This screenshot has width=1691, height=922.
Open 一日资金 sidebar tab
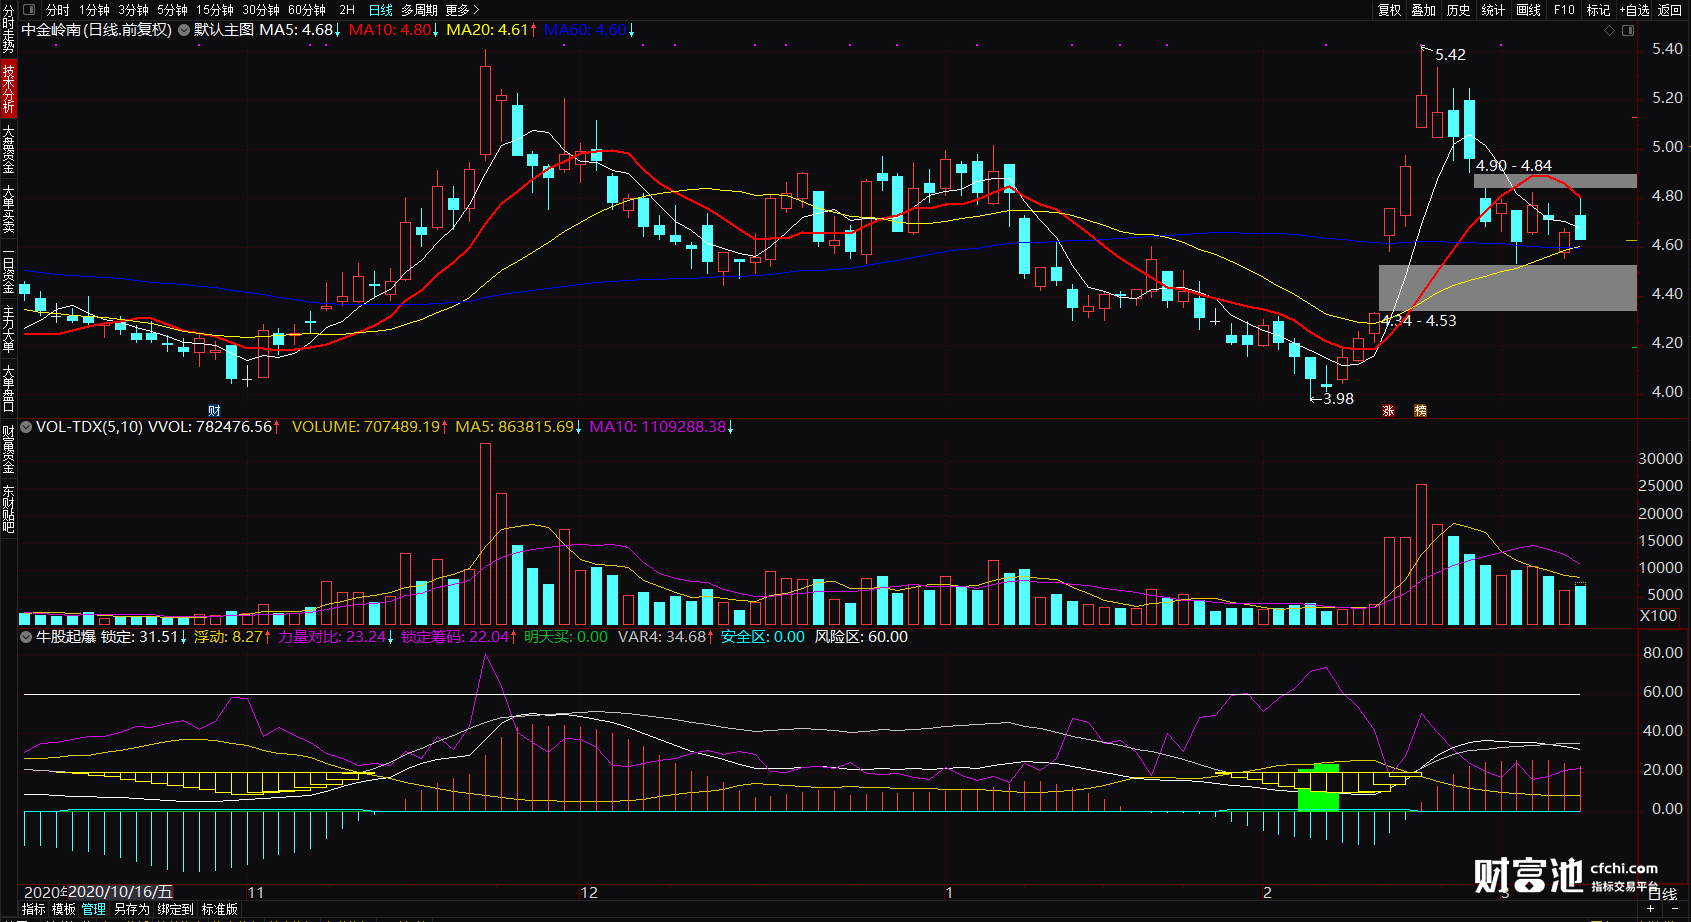[8, 270]
